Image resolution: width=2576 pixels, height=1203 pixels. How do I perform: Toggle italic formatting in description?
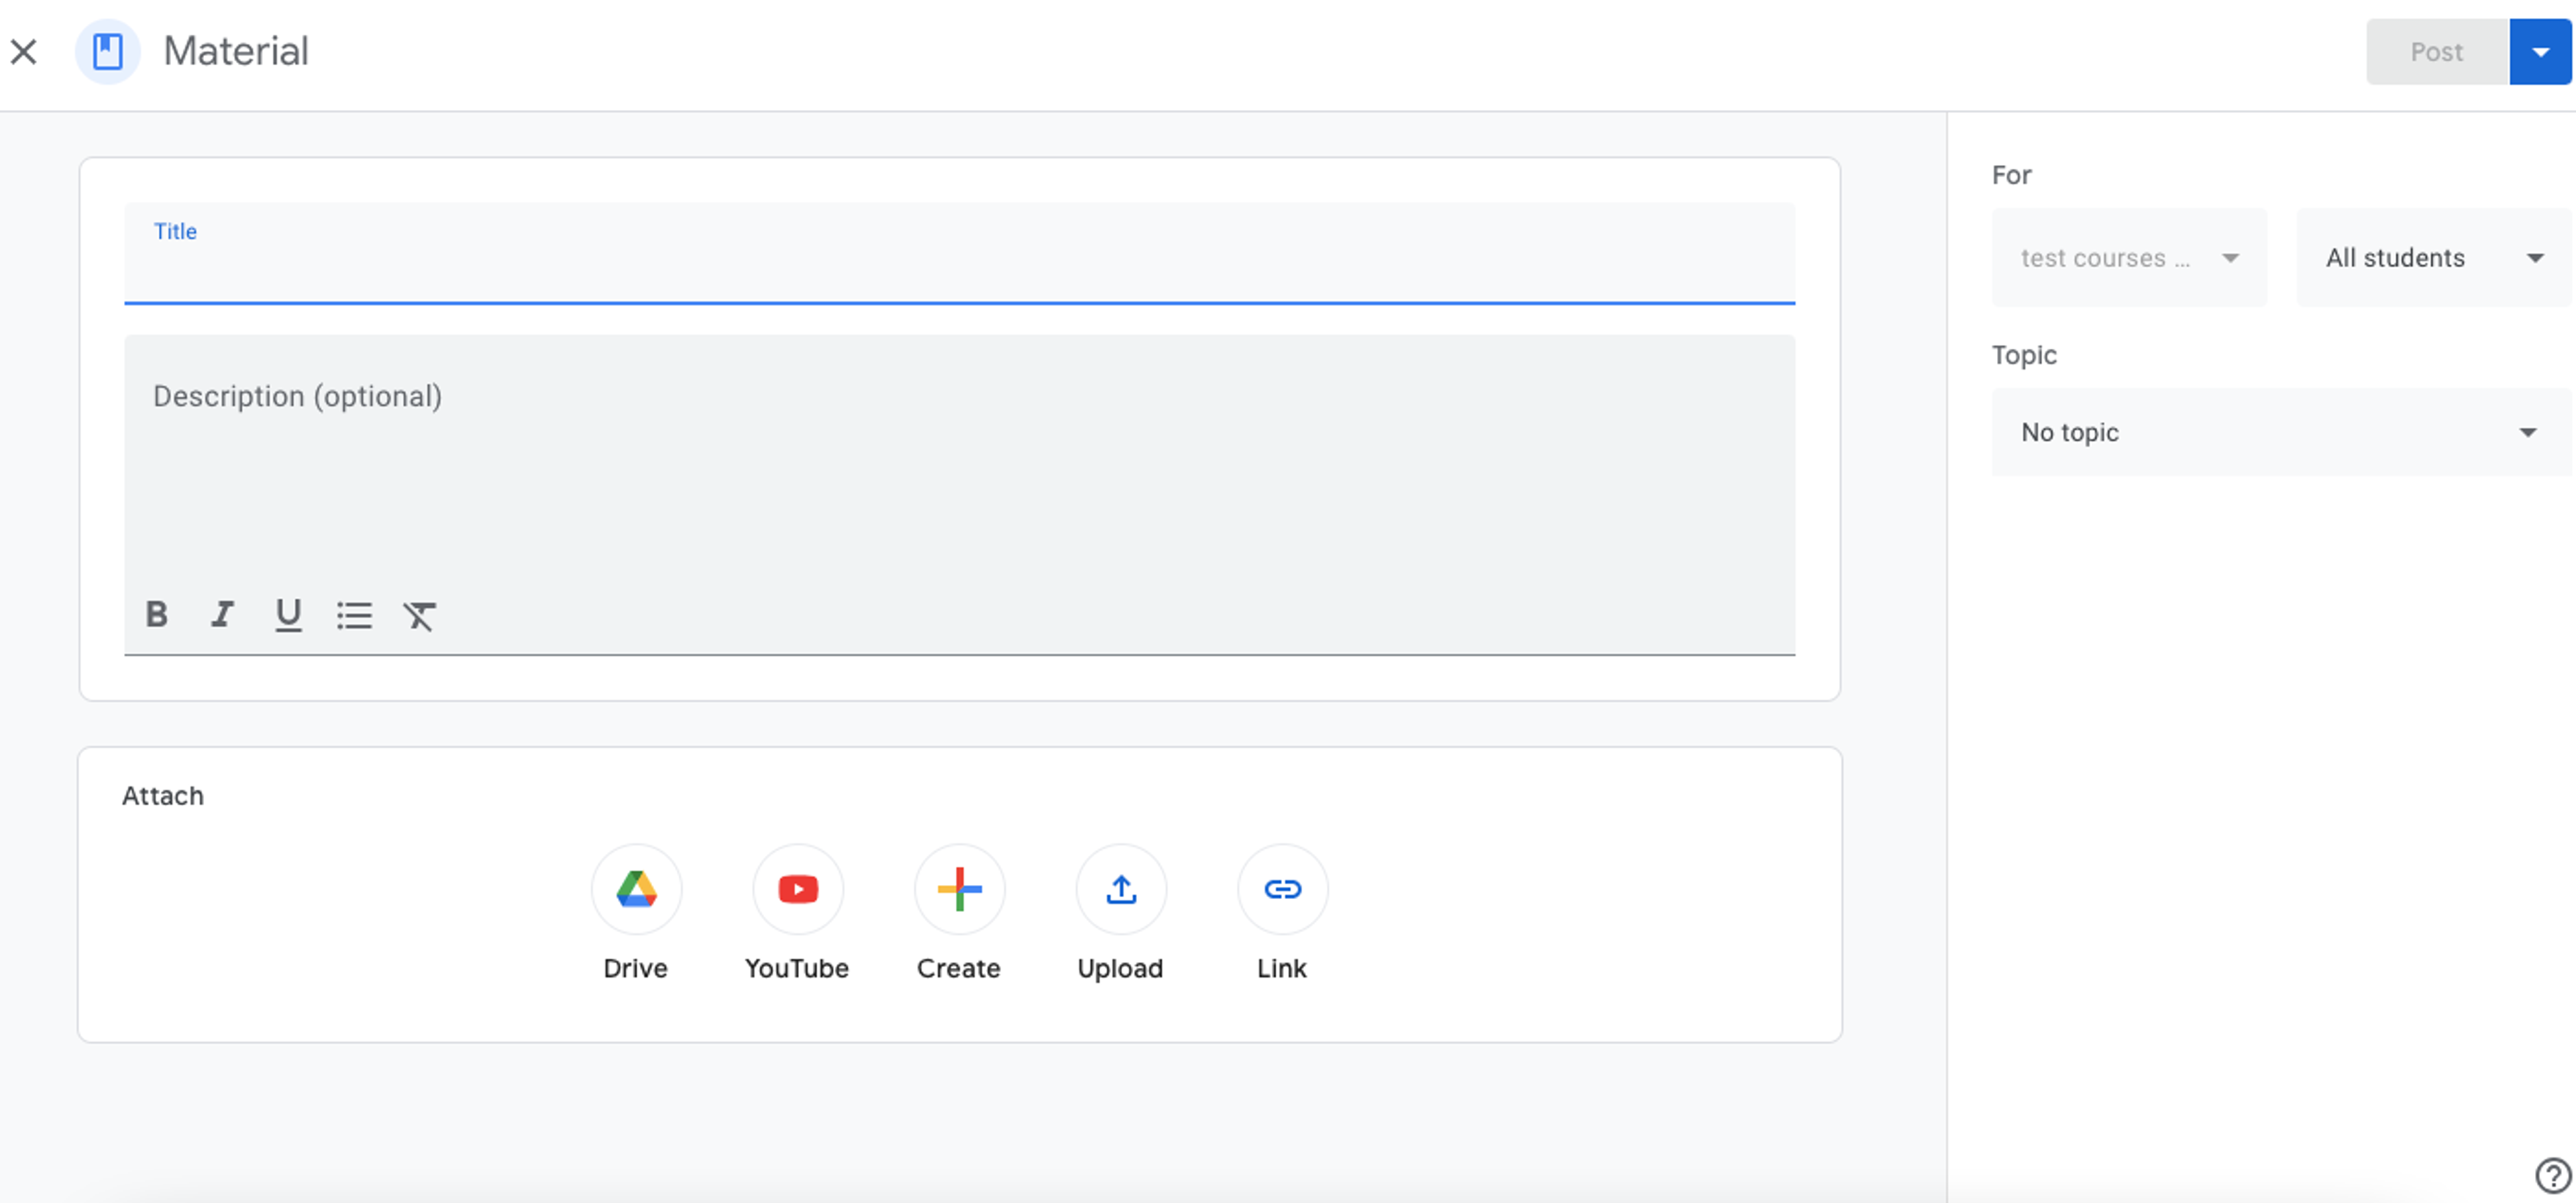[222, 614]
